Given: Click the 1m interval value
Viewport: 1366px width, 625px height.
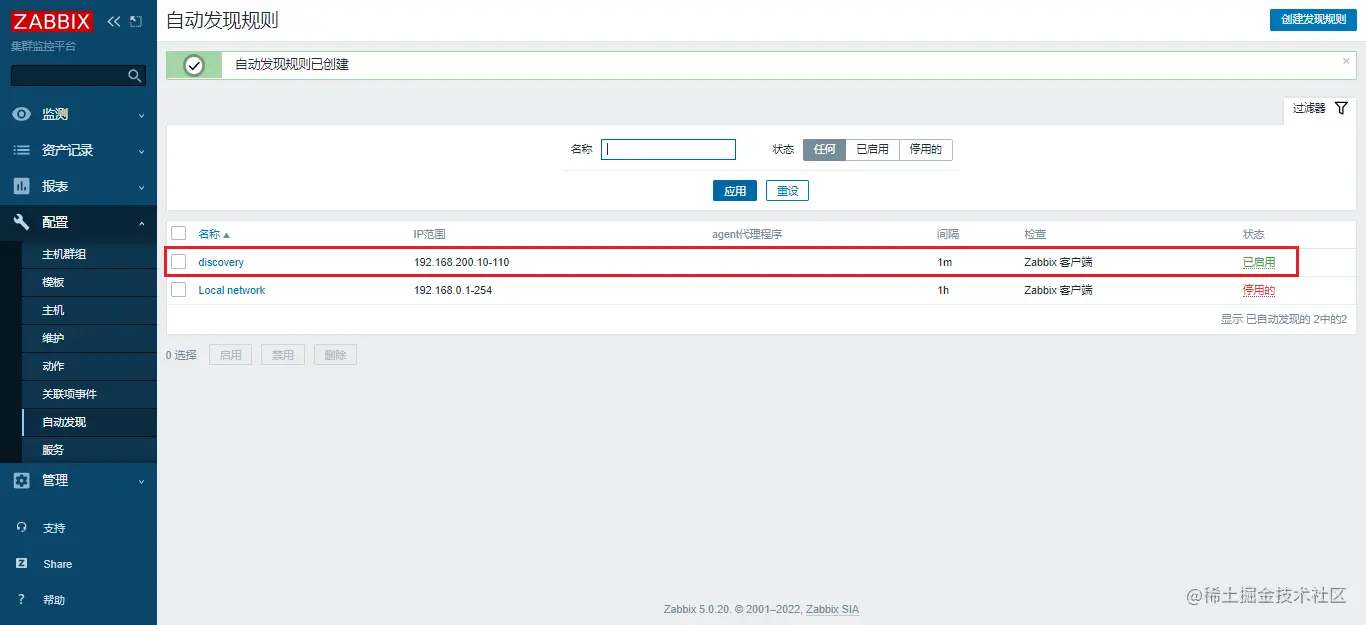Looking at the screenshot, I should (x=943, y=262).
